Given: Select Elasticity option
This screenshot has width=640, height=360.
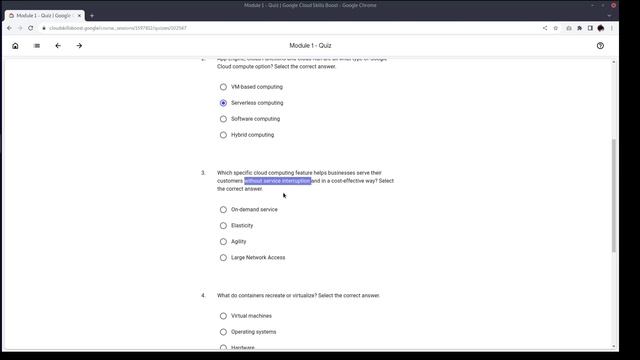Looking at the screenshot, I should [x=223, y=225].
